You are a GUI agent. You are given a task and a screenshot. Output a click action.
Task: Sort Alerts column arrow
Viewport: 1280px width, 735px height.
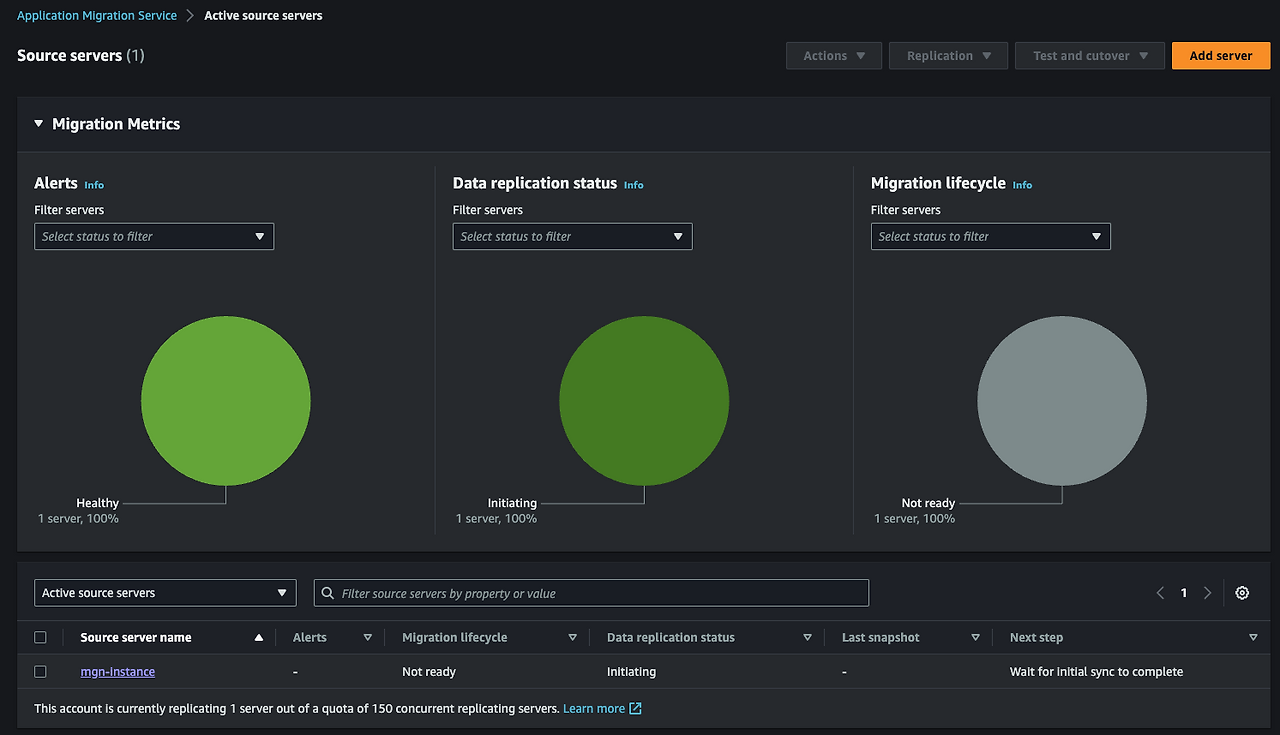367,637
